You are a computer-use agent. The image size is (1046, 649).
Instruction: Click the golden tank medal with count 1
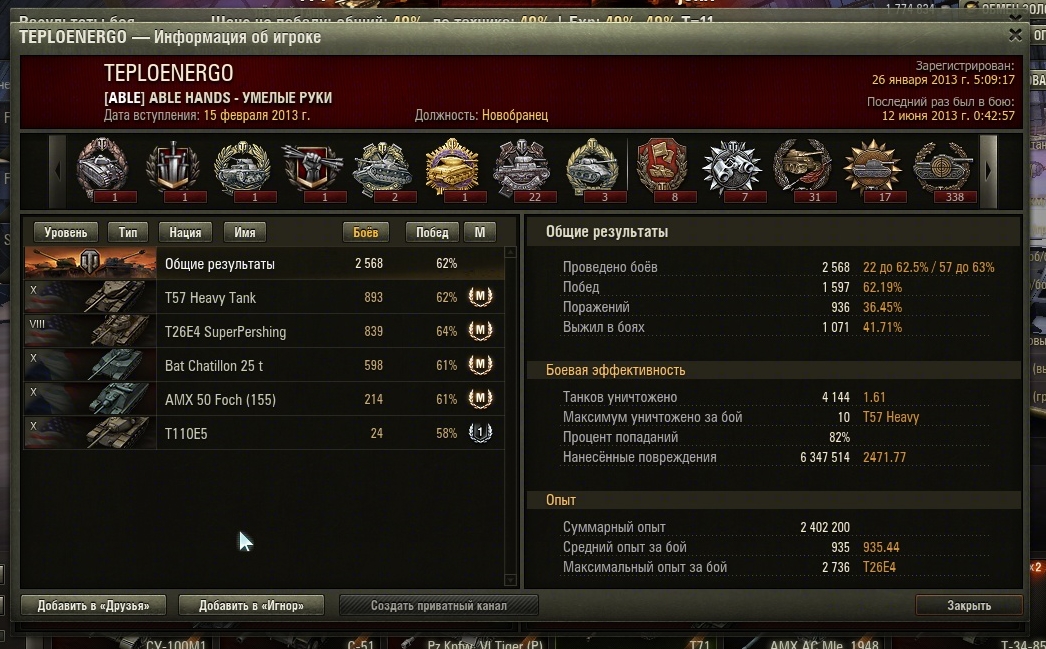tap(452, 169)
